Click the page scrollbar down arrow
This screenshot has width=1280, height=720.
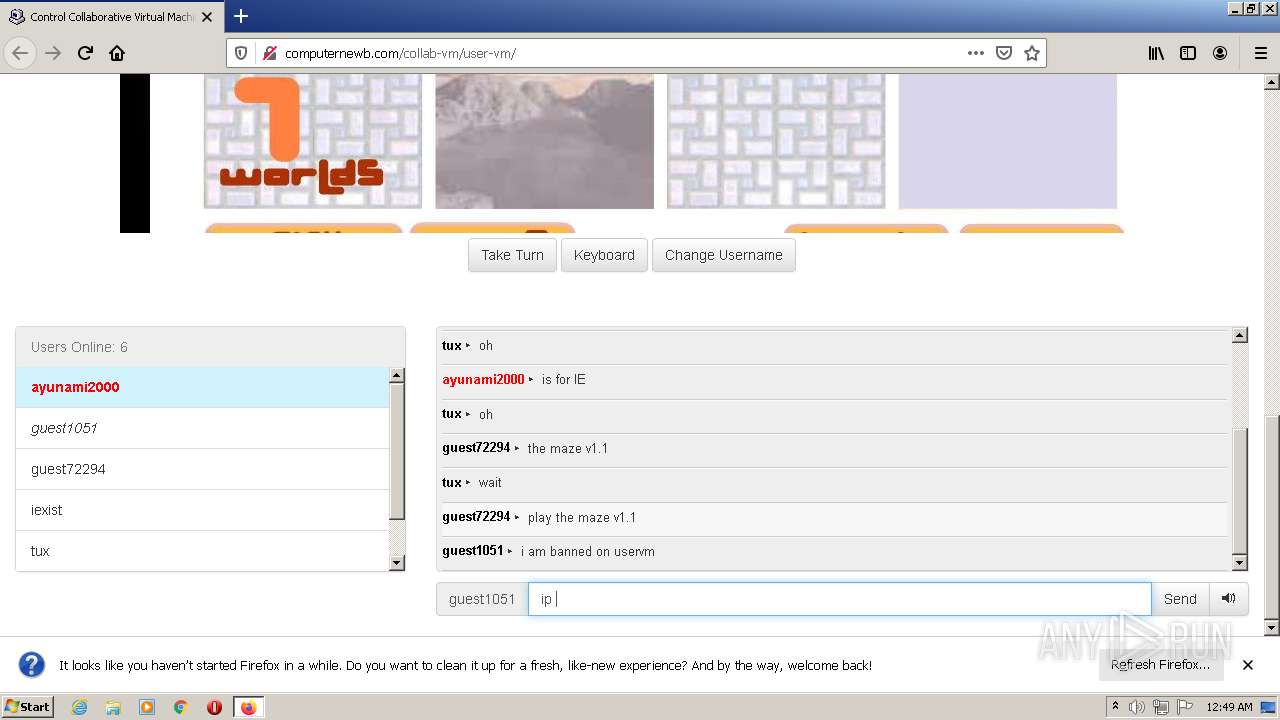coord(1272,628)
